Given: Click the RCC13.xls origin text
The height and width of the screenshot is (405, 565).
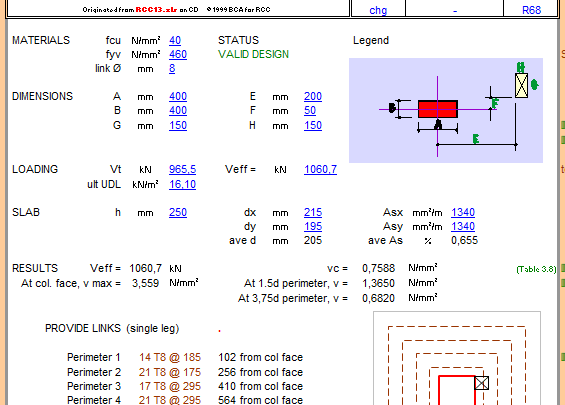Looking at the screenshot, I should click(x=156, y=10).
